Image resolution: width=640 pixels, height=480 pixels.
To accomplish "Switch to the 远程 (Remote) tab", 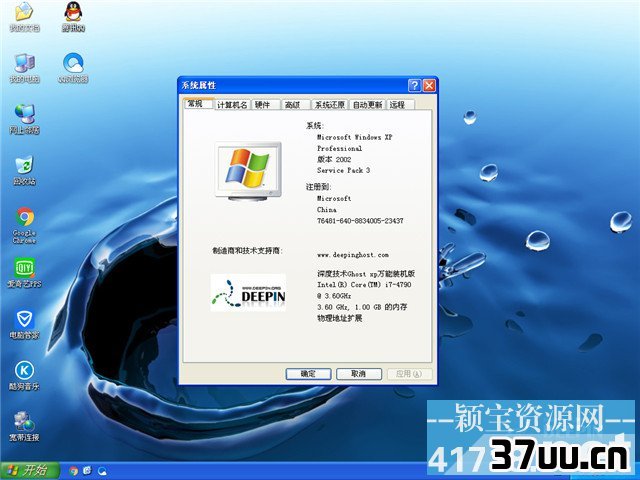I will [399, 105].
